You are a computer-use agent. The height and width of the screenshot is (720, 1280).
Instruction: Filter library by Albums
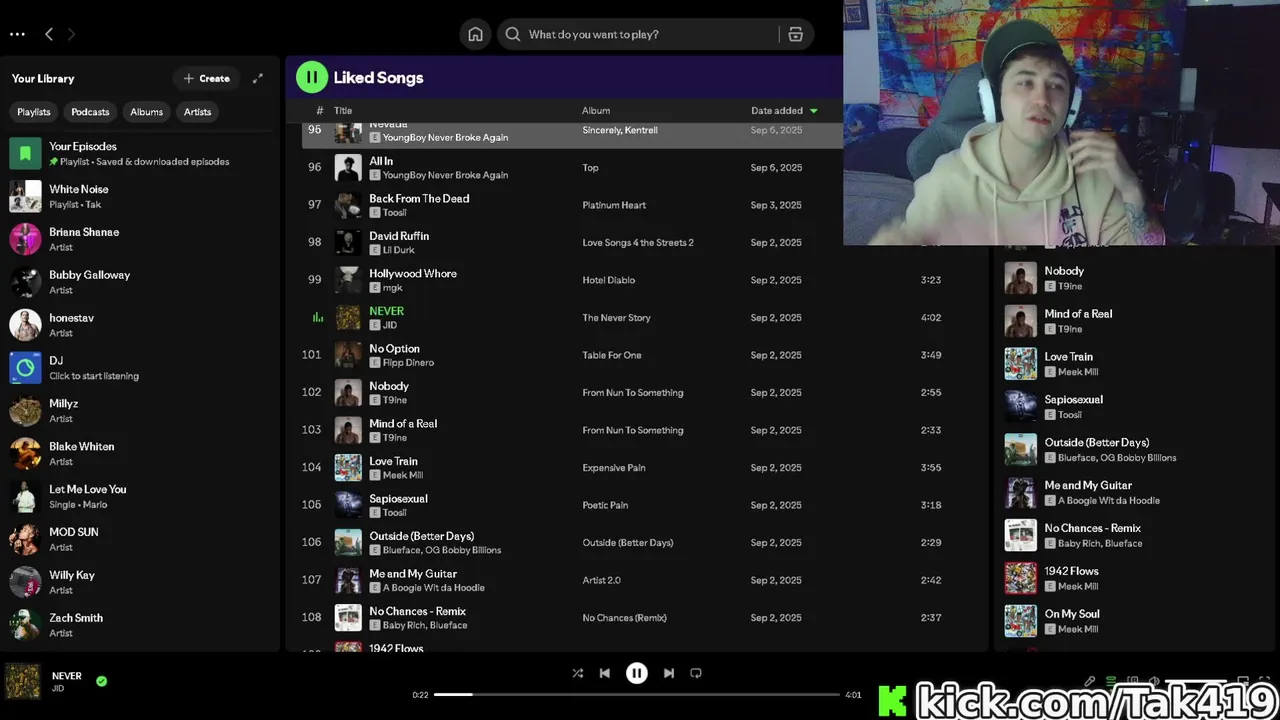click(x=146, y=112)
